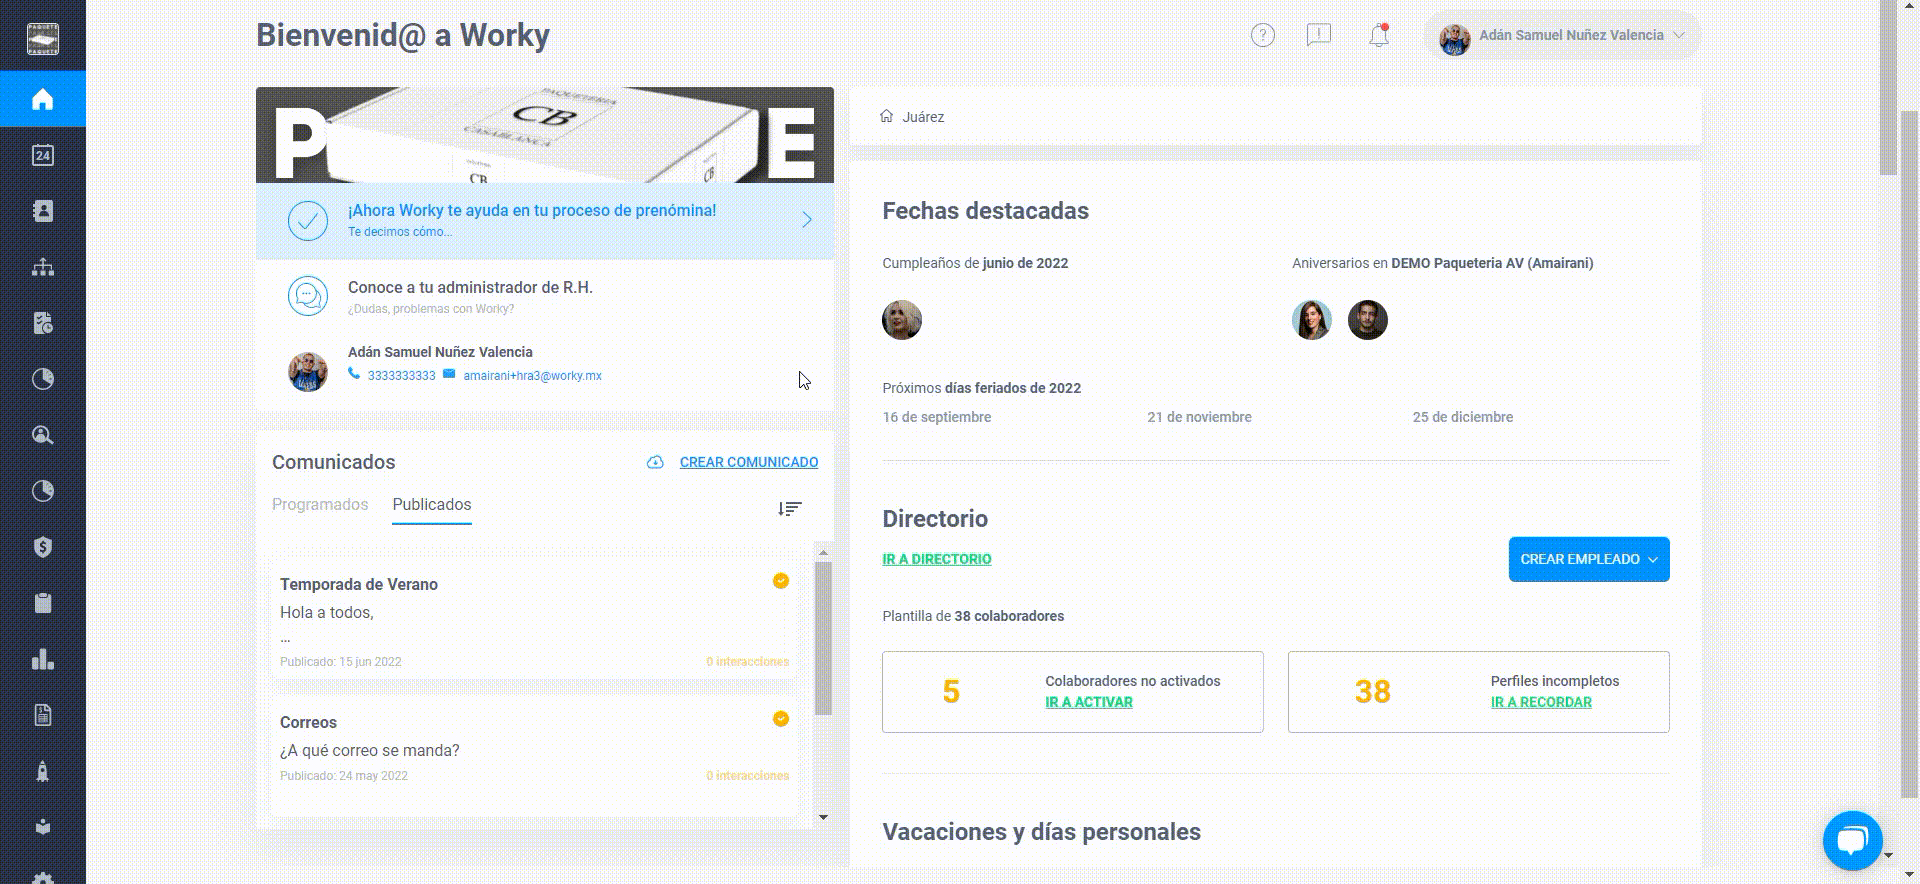This screenshot has width=1920, height=884.
Task: Open the person search magnifier icon
Action: point(42,435)
